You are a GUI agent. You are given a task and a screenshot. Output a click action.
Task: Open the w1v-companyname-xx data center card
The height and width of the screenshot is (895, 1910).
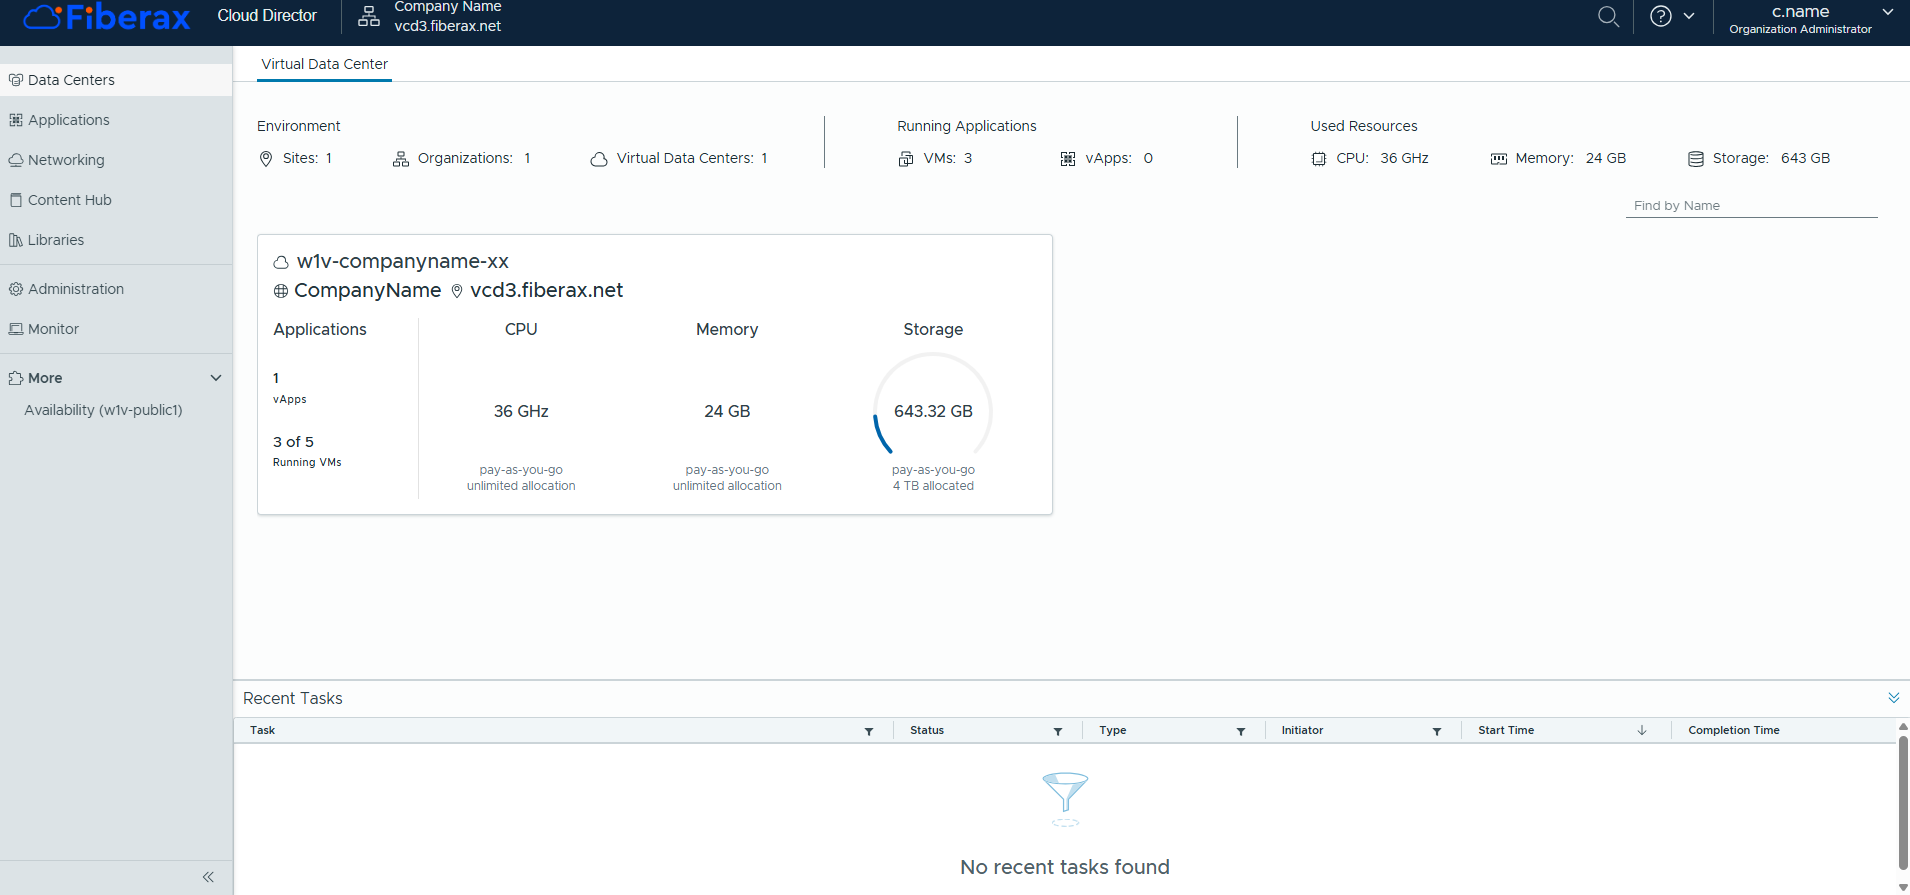pyautogui.click(x=403, y=262)
